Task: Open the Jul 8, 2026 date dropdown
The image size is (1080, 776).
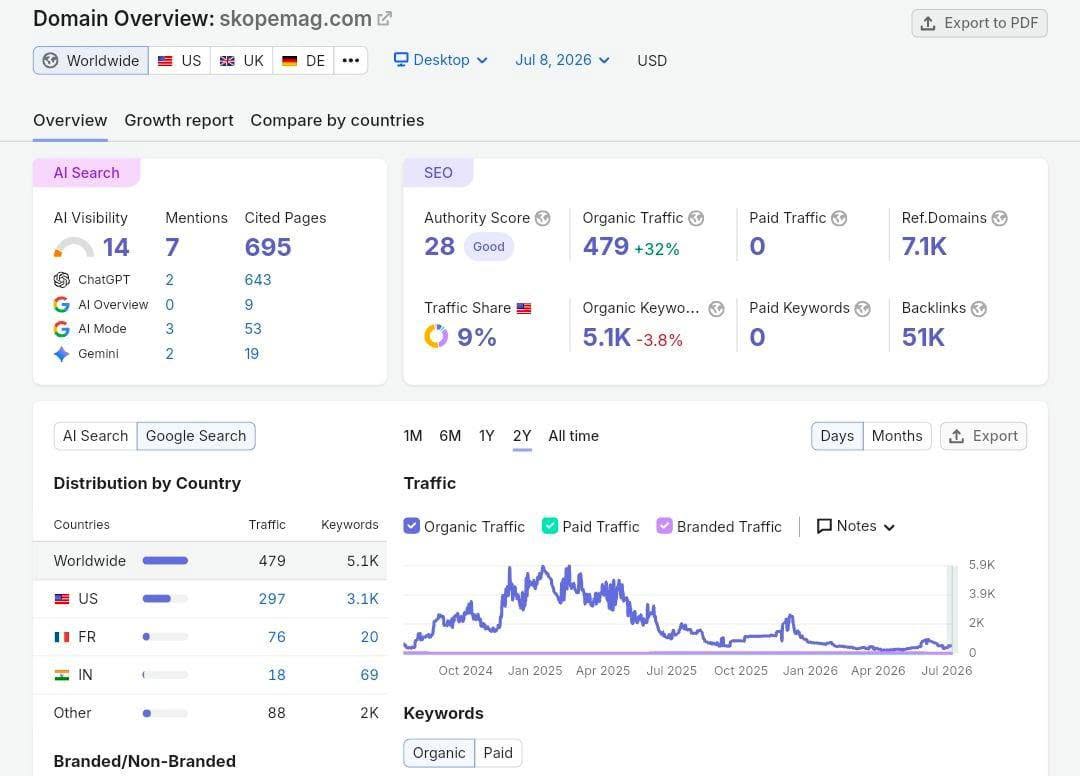Action: pos(562,60)
